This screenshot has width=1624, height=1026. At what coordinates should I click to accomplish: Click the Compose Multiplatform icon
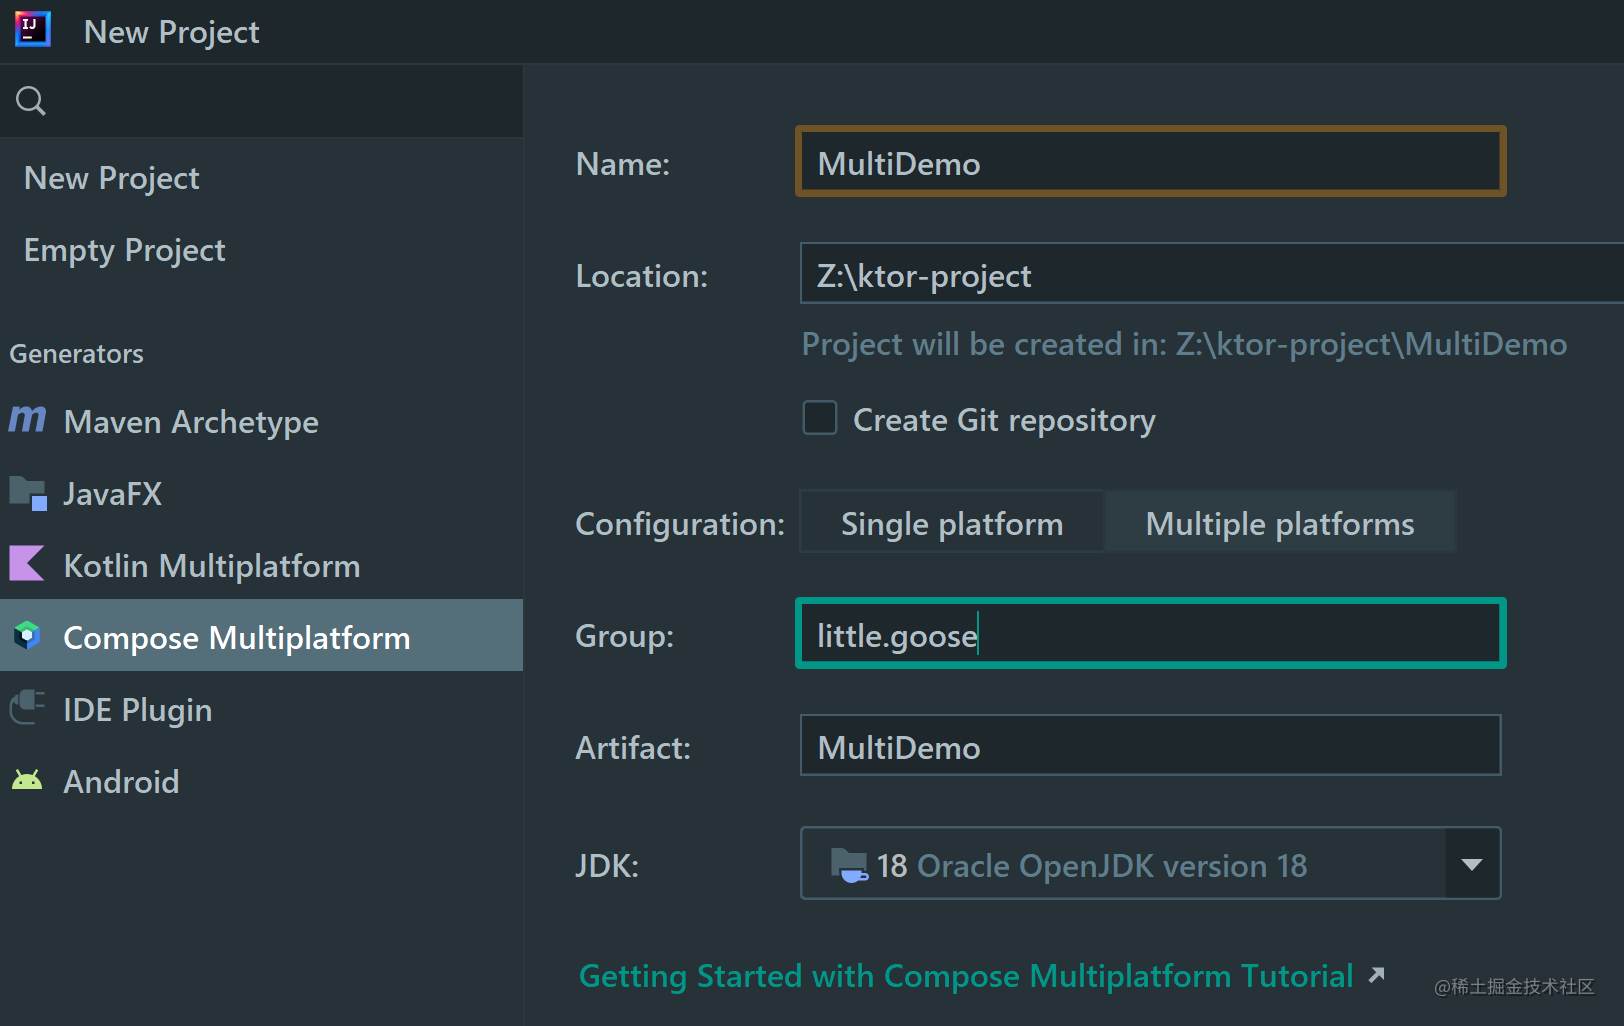click(x=27, y=636)
